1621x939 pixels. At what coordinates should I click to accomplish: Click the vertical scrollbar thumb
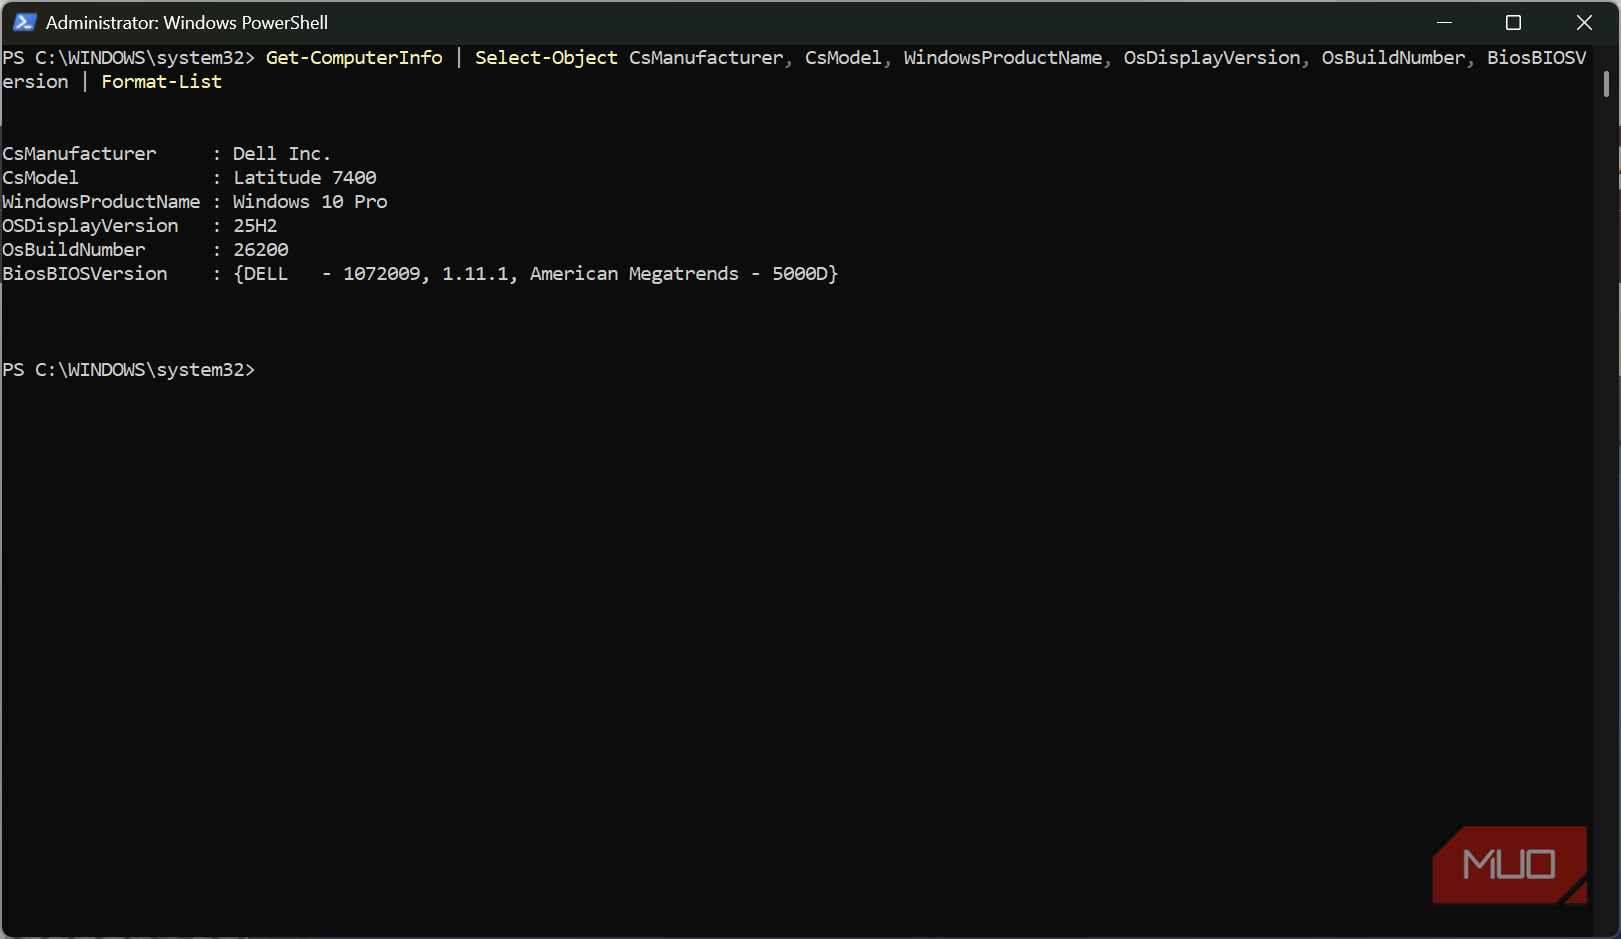pyautogui.click(x=1606, y=83)
